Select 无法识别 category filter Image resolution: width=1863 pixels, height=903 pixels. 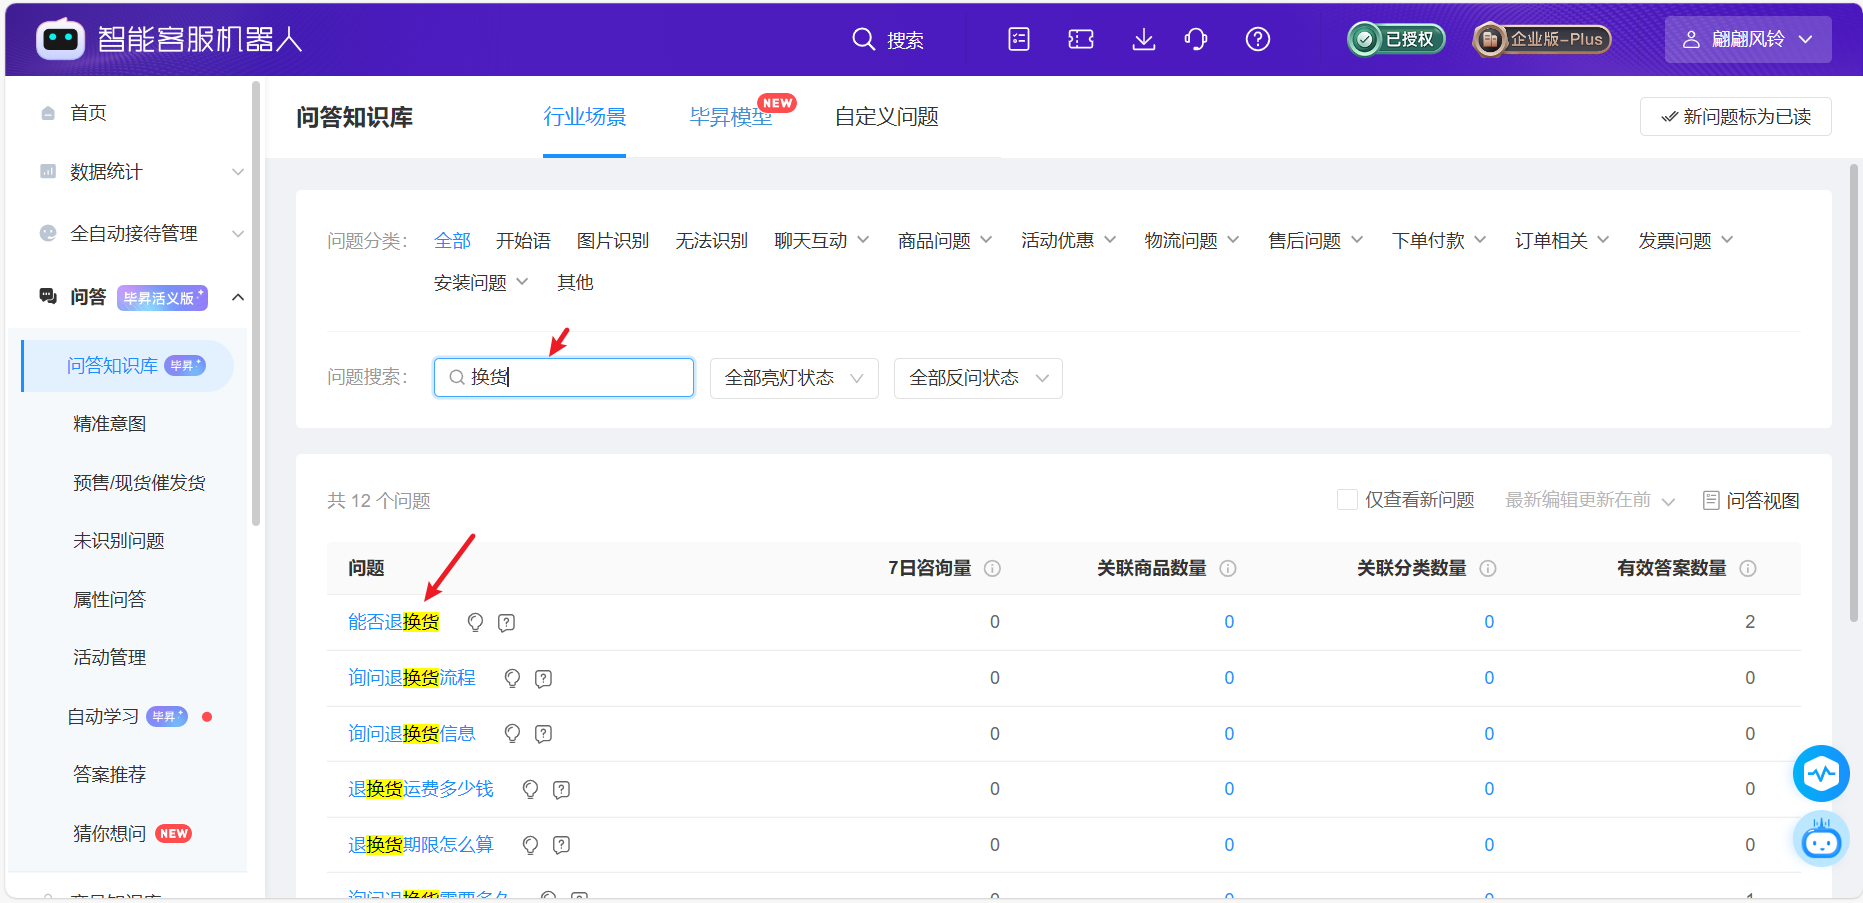coord(711,241)
